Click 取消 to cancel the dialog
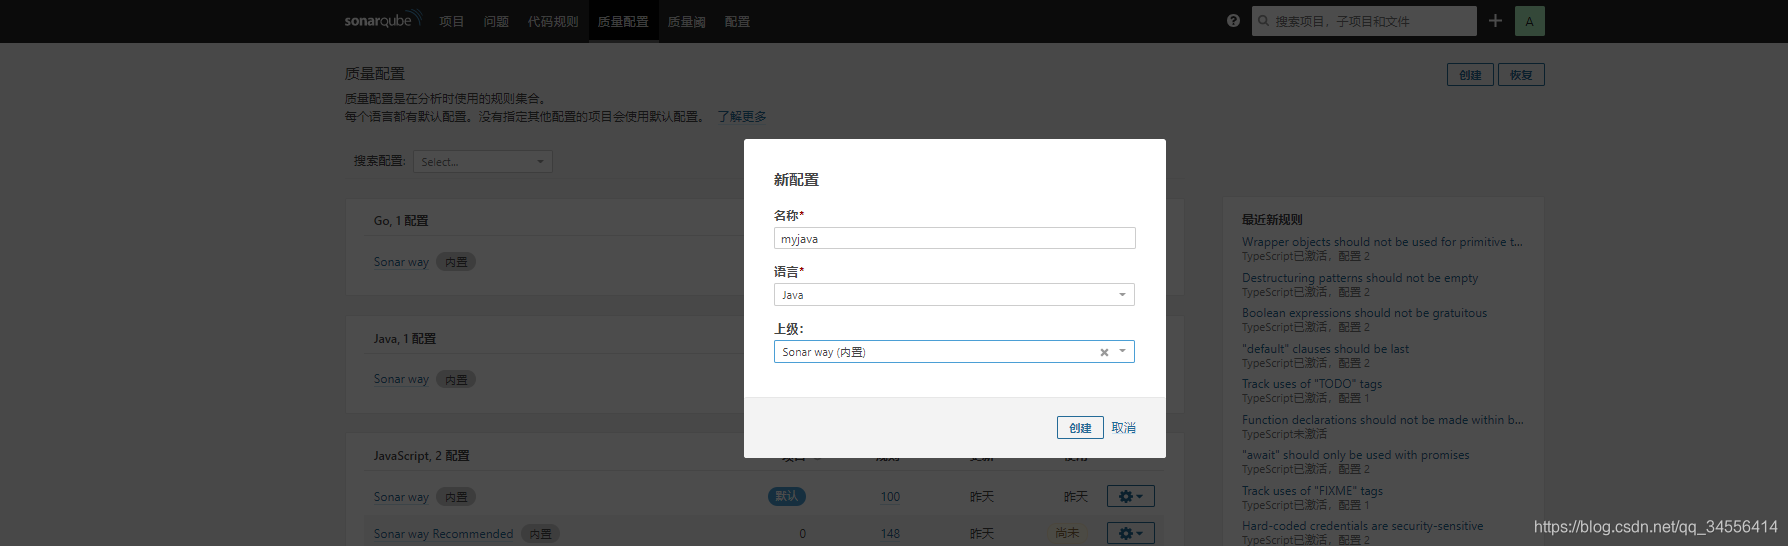The width and height of the screenshot is (1788, 546). [1123, 427]
